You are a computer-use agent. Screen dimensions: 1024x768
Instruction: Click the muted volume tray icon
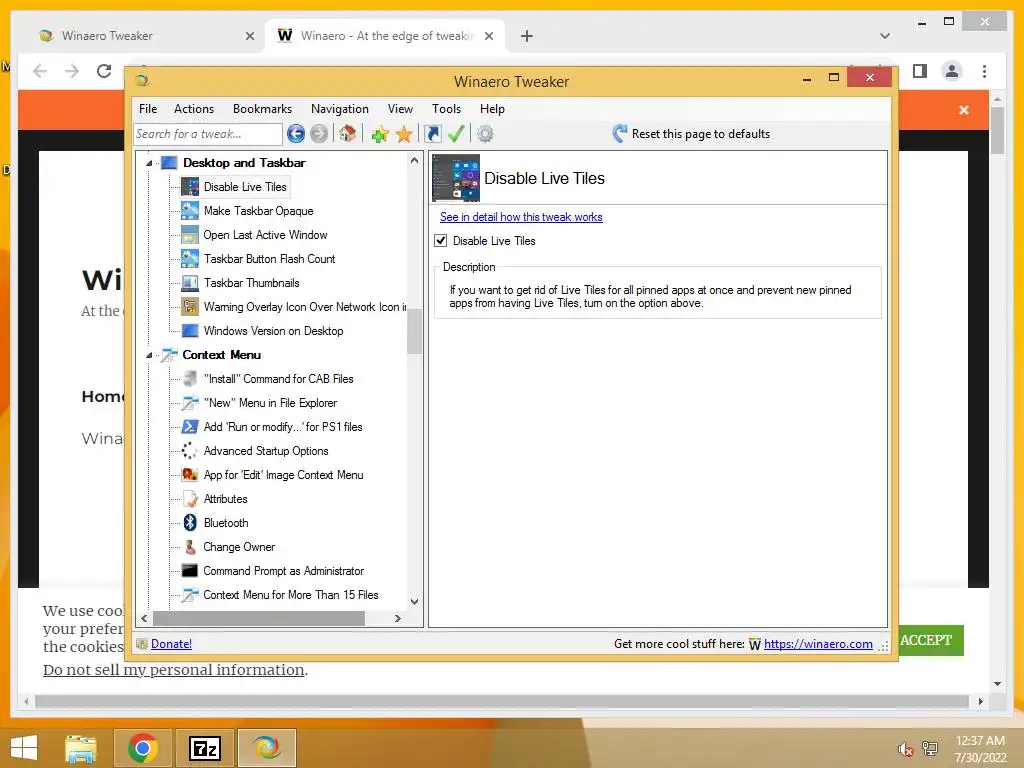pyautogui.click(x=905, y=749)
